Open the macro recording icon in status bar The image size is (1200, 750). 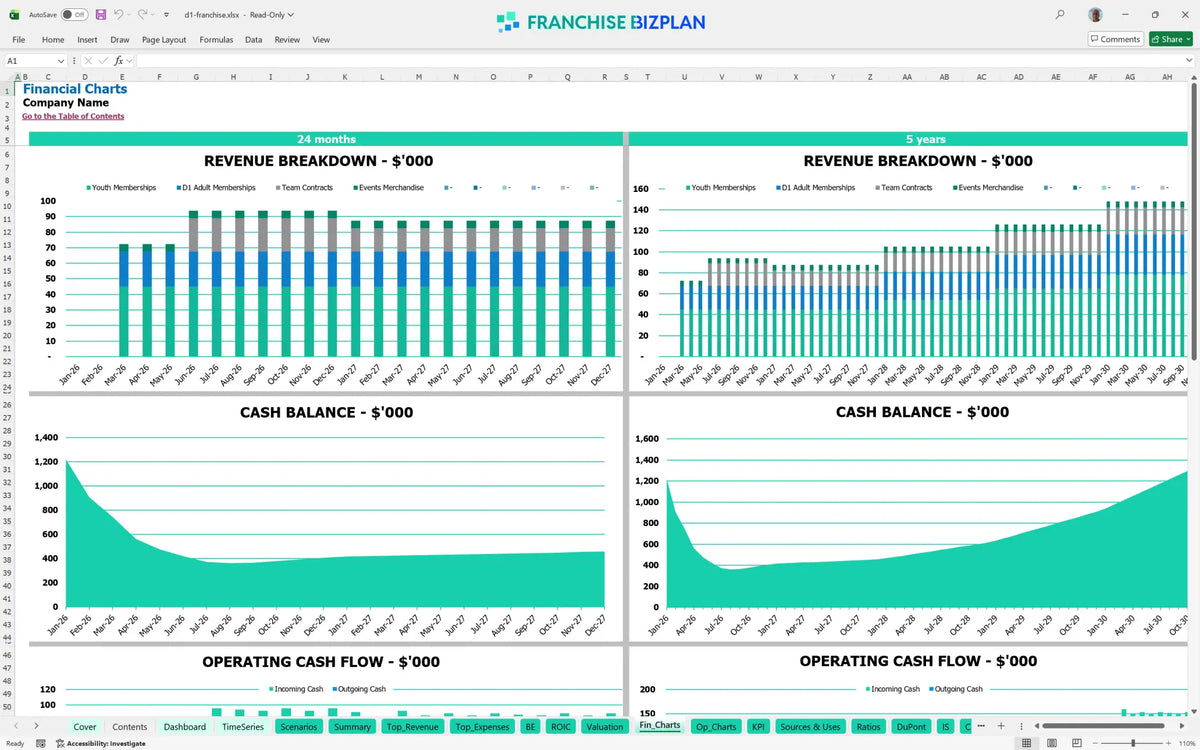[41, 743]
